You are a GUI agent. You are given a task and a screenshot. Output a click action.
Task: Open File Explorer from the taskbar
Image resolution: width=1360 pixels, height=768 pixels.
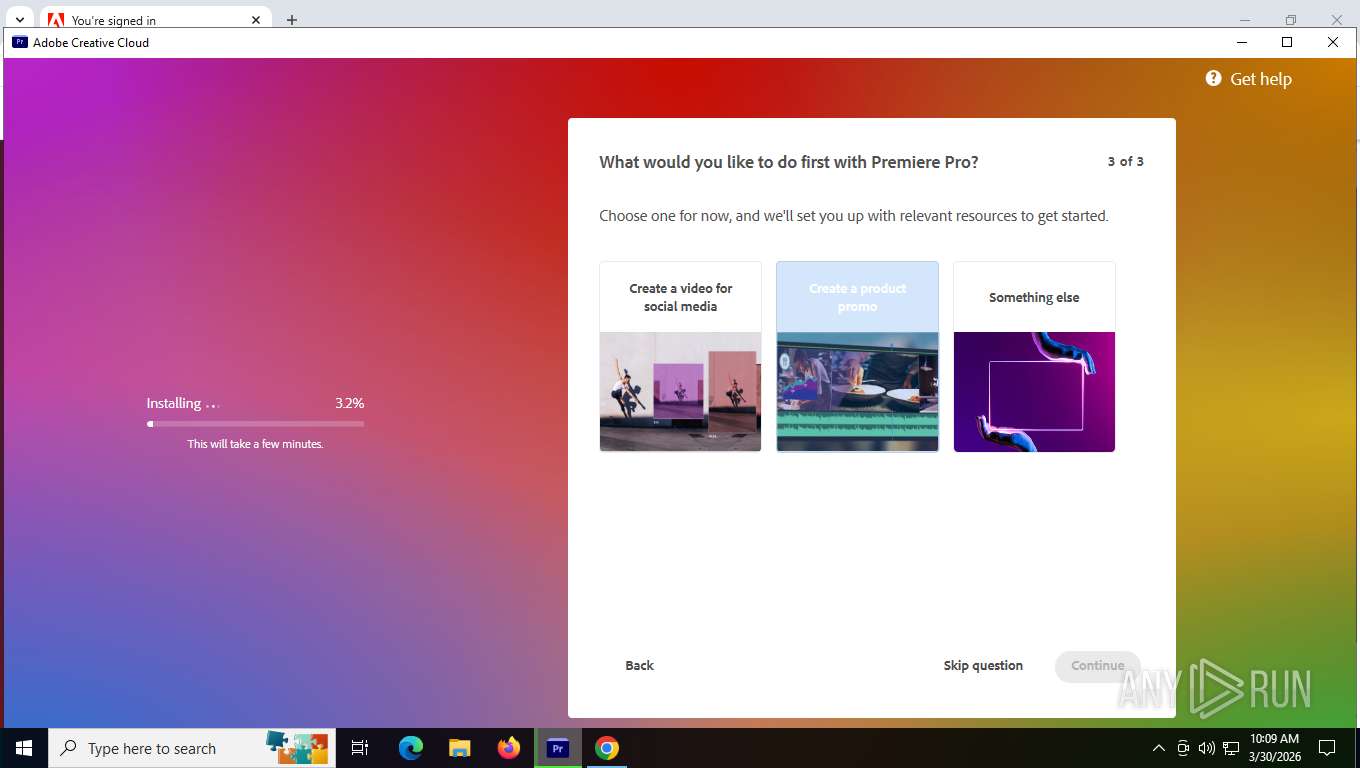tap(459, 748)
